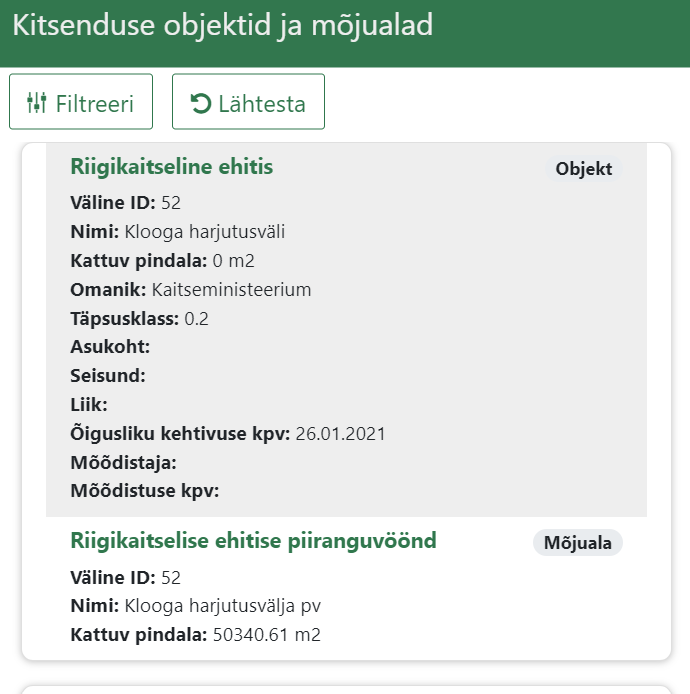Open Riigikaitselise ehitise piiranguvöönd heading

point(253,541)
